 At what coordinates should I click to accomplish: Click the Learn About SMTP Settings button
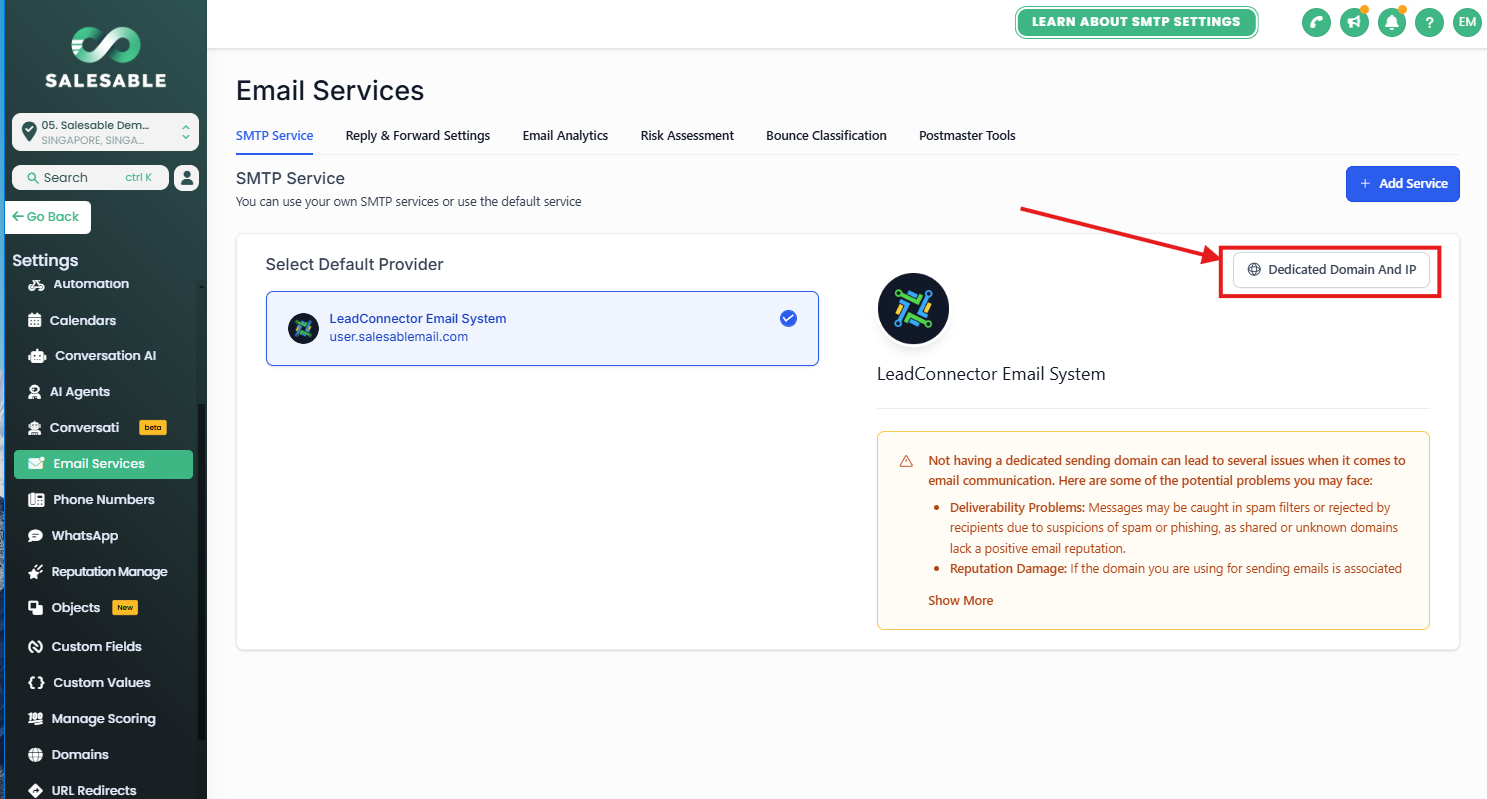pyautogui.click(x=1136, y=22)
